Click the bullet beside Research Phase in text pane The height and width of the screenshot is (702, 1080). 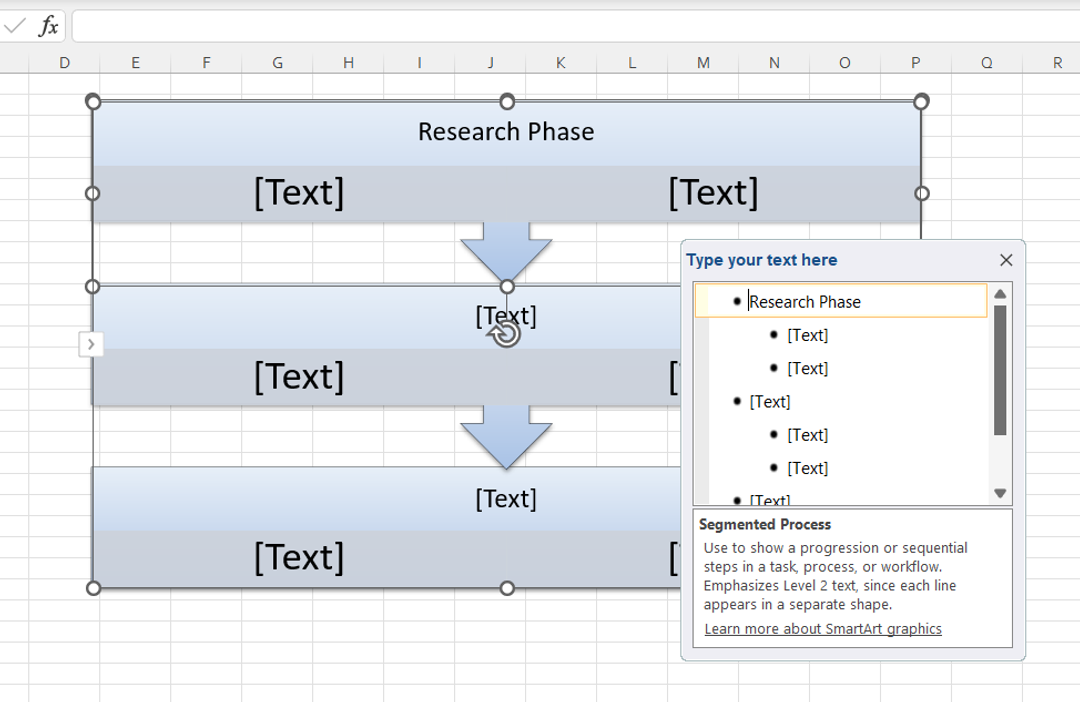click(x=738, y=301)
